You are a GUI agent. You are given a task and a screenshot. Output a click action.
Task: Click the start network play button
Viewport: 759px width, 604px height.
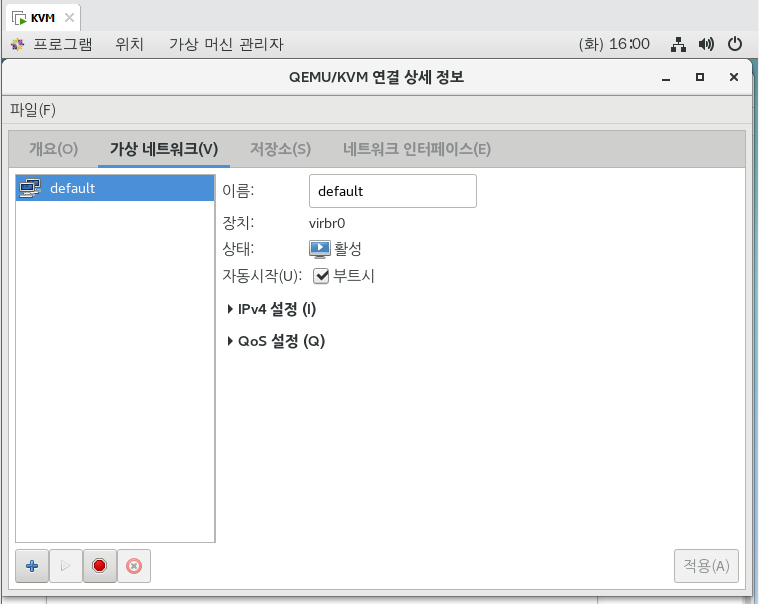[x=66, y=566]
